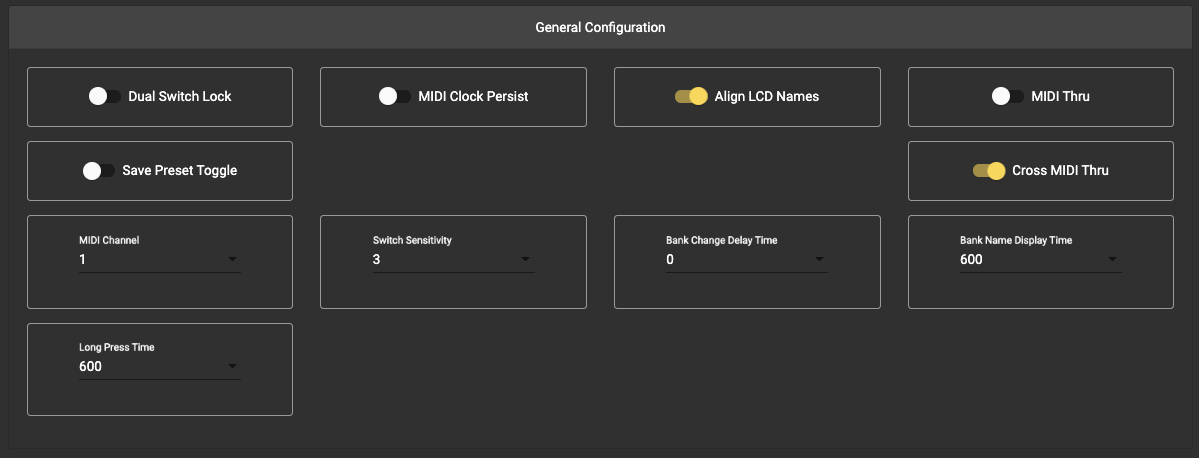Turn on the MIDI Clock Persist switch

pos(394,97)
